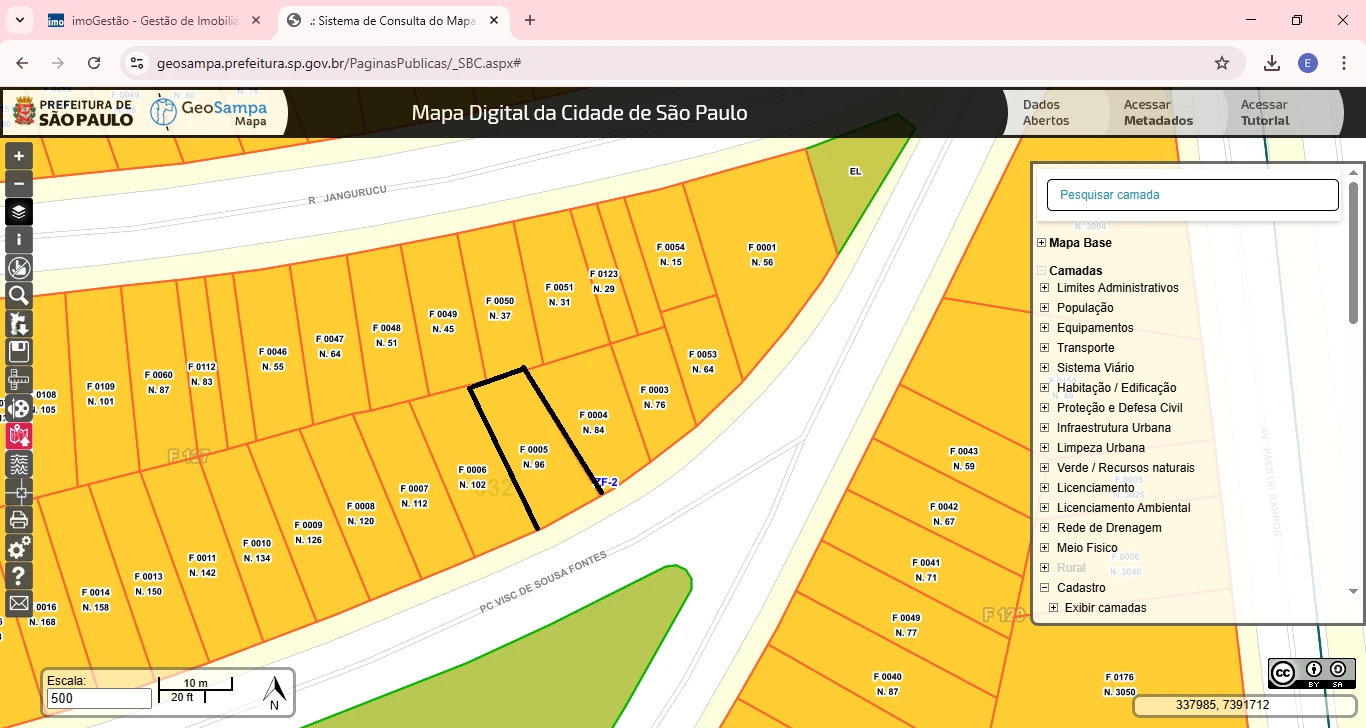
Task: Open the gears settings tool
Action: tap(19, 548)
